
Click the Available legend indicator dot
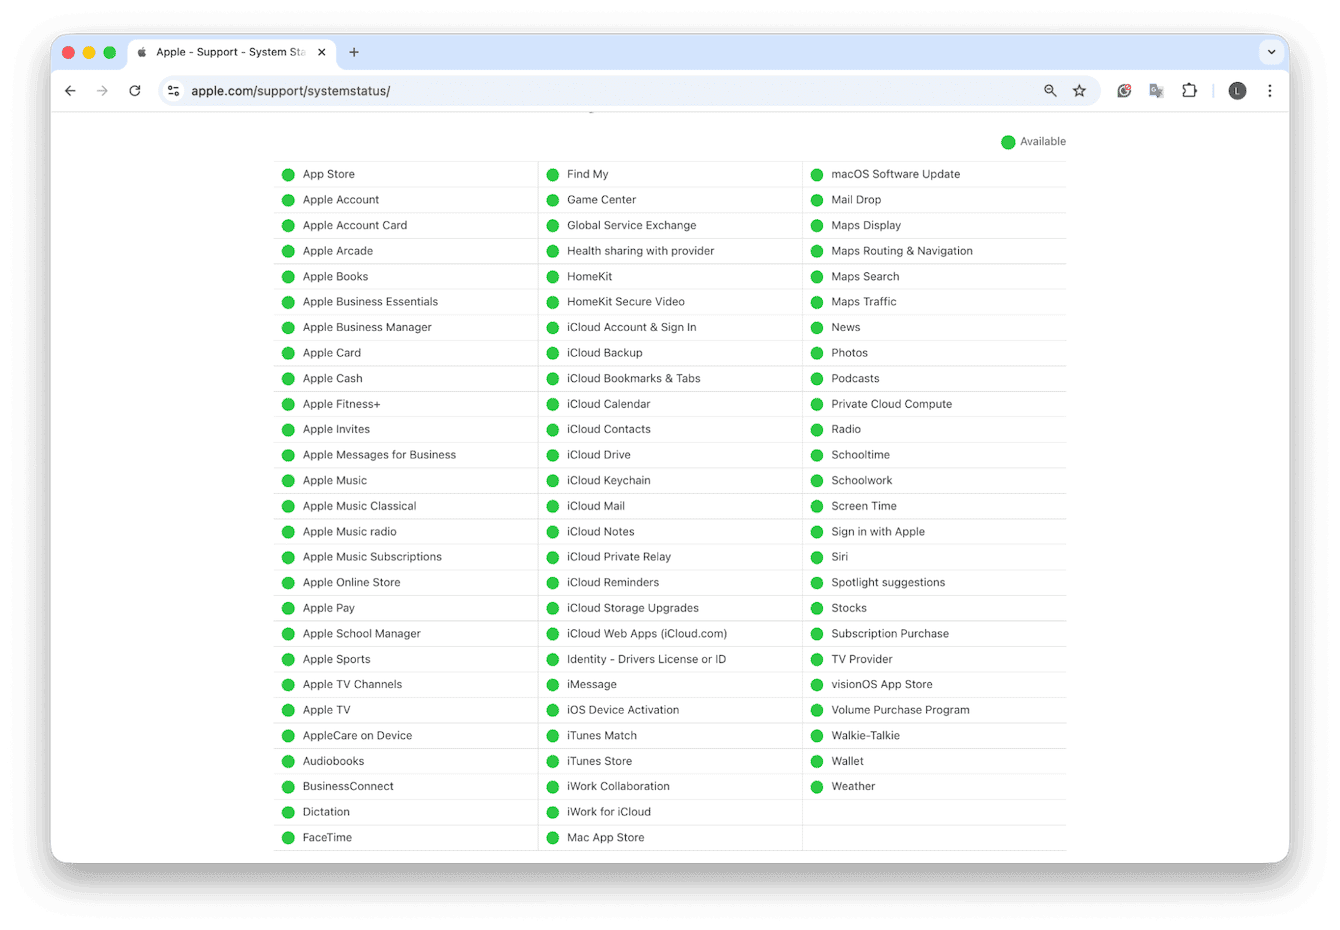[1008, 142]
